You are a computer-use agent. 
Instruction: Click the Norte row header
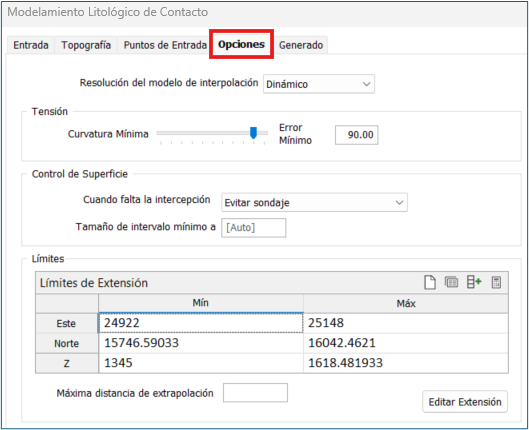click(x=67, y=343)
